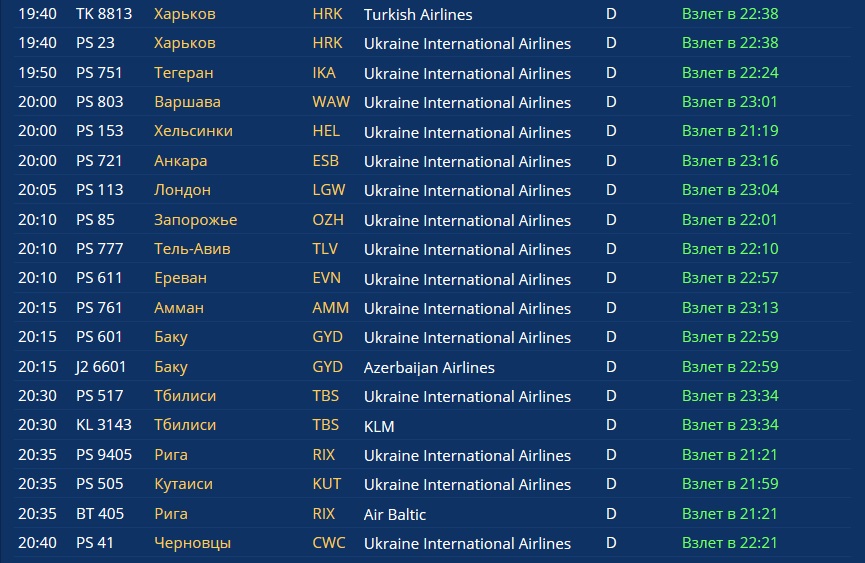Click status 'Взлет в 23:13'
The height and width of the screenshot is (563, 865).
(730, 308)
